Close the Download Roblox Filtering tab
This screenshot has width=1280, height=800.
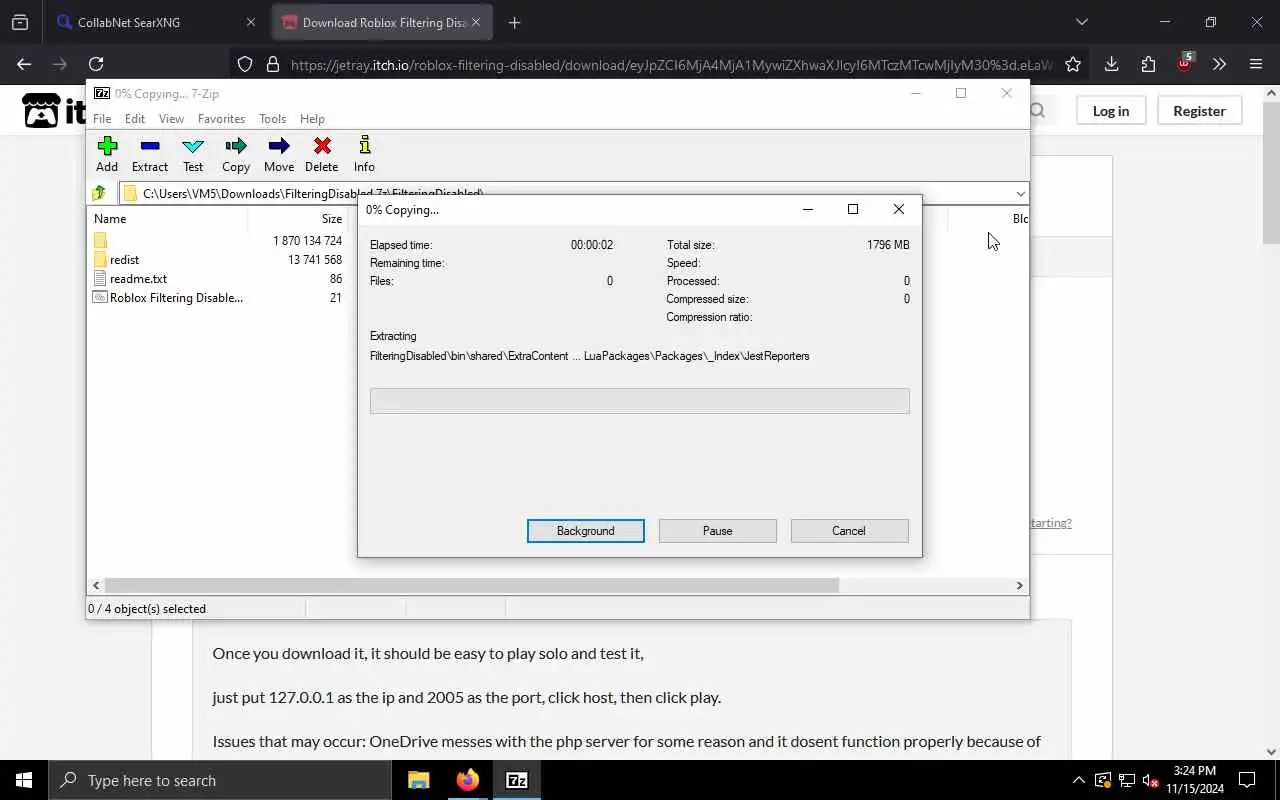pos(476,22)
